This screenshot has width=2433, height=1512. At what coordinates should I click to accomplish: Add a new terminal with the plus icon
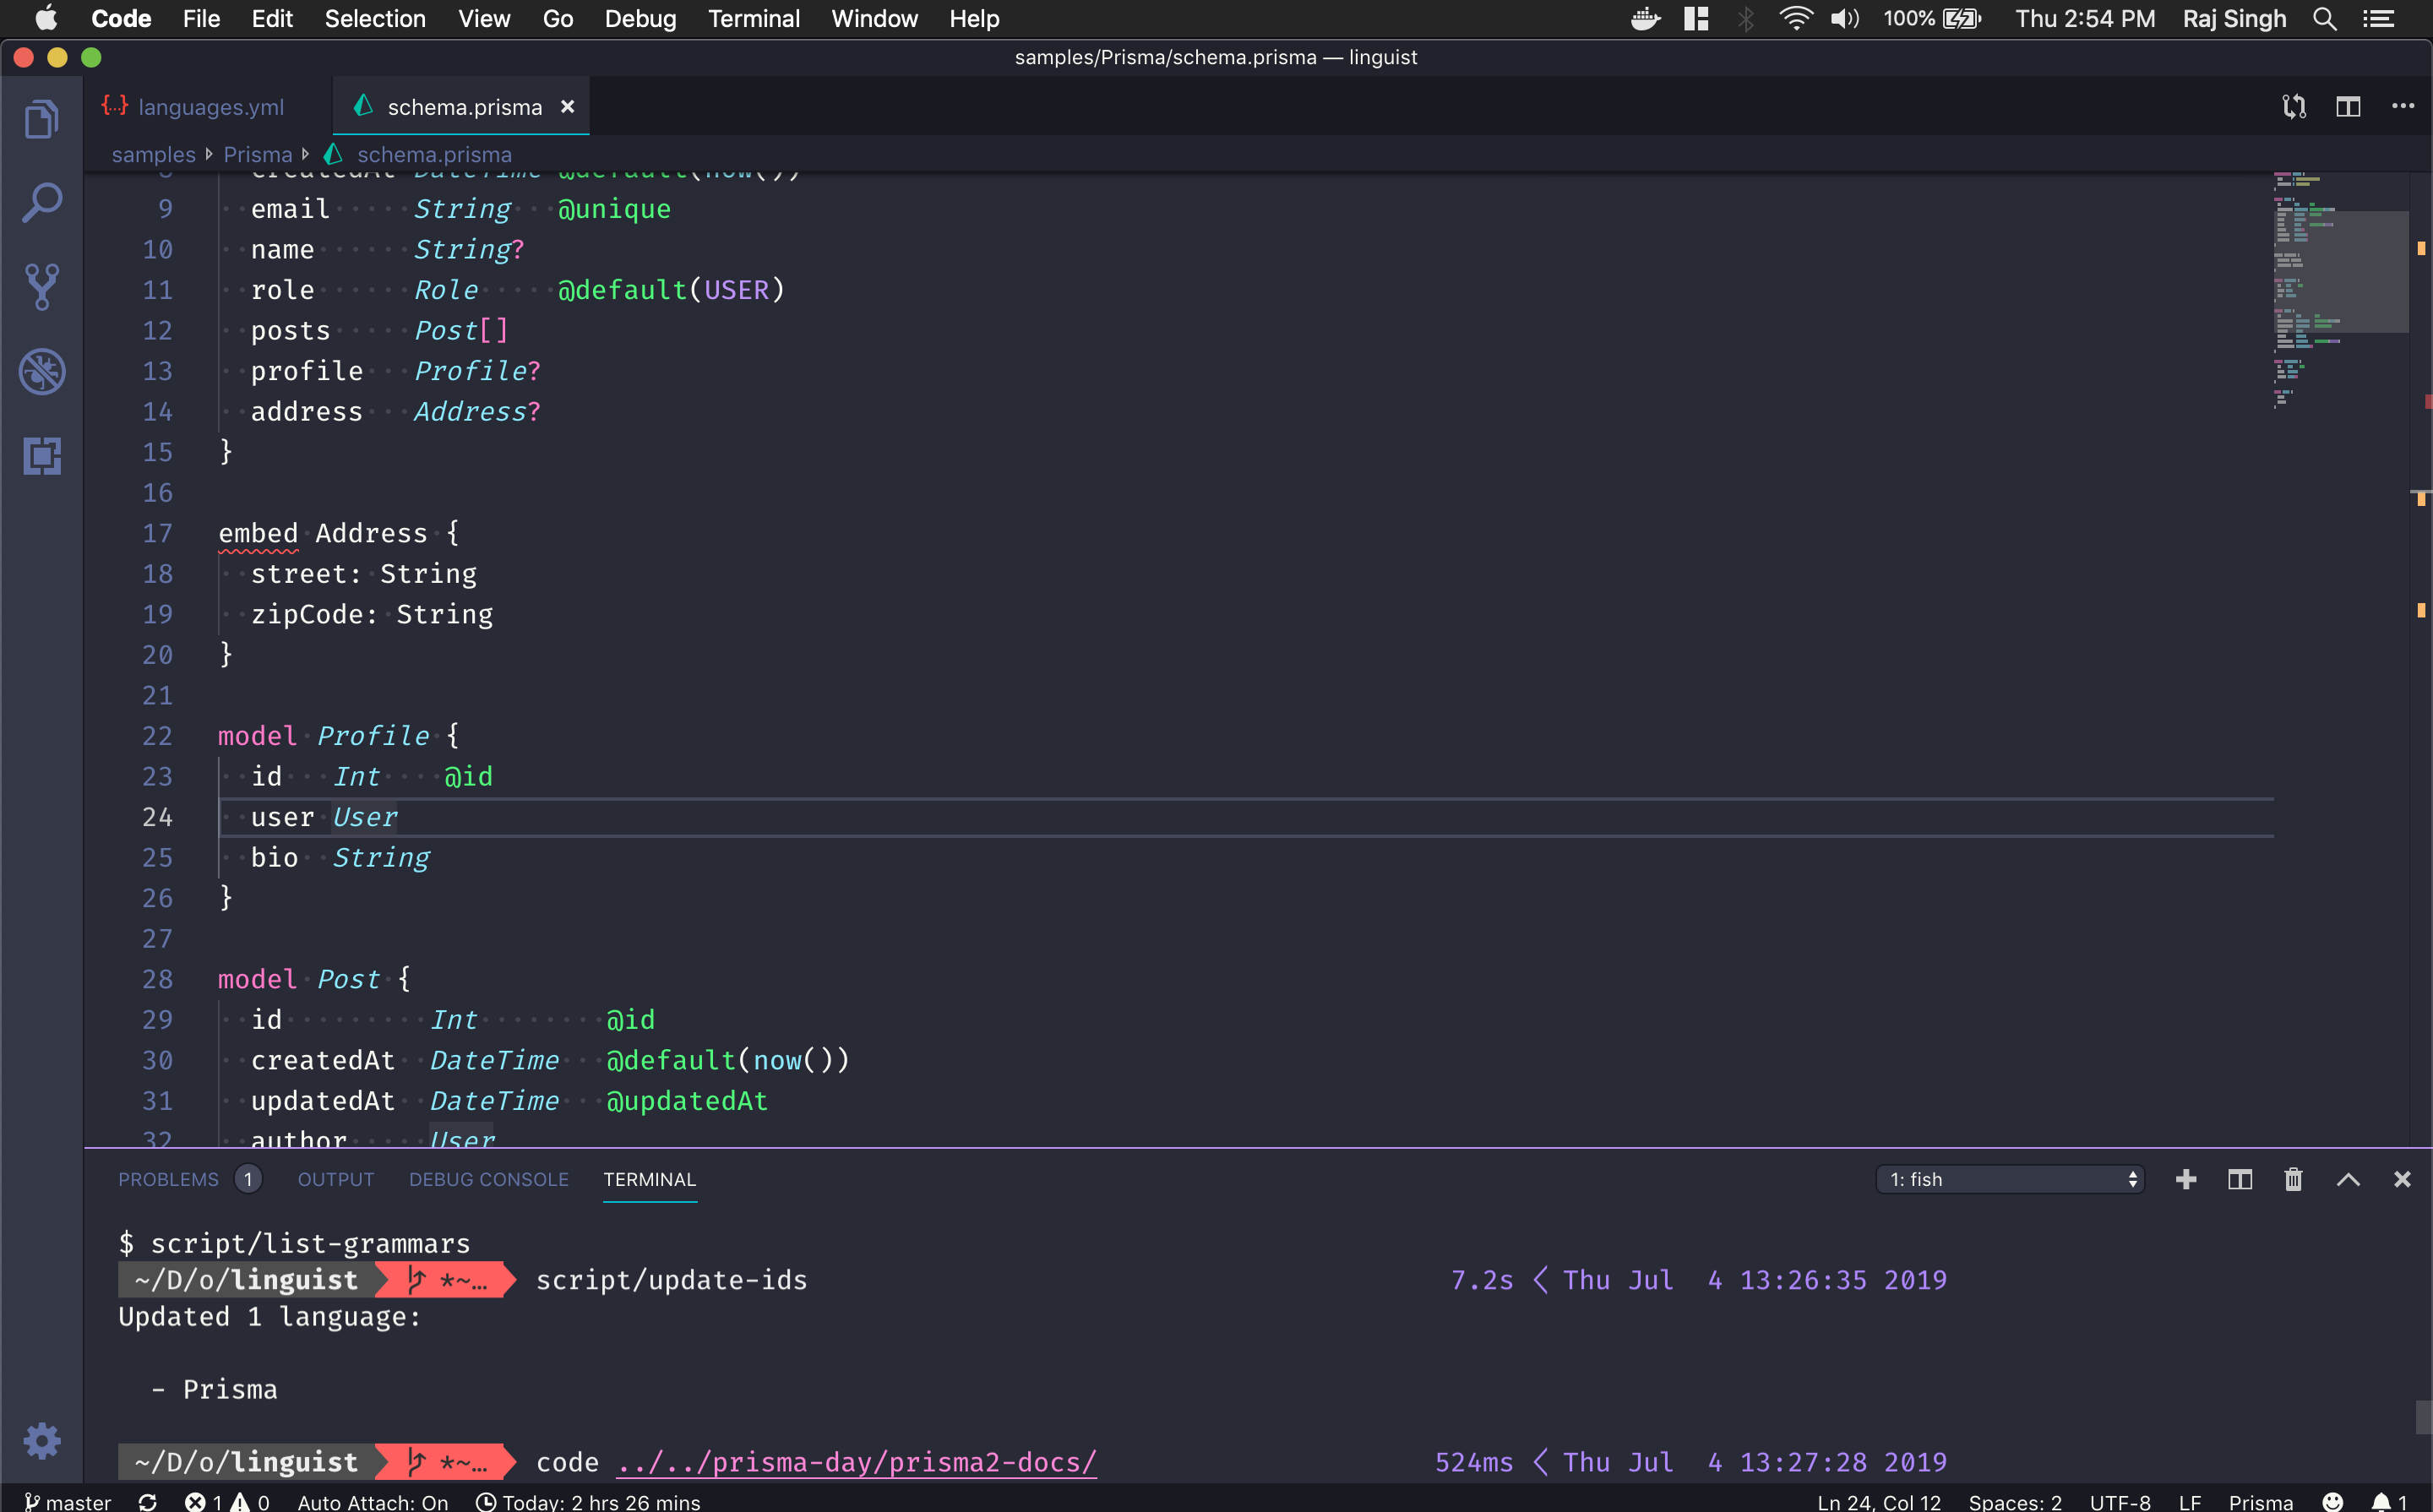[2186, 1179]
